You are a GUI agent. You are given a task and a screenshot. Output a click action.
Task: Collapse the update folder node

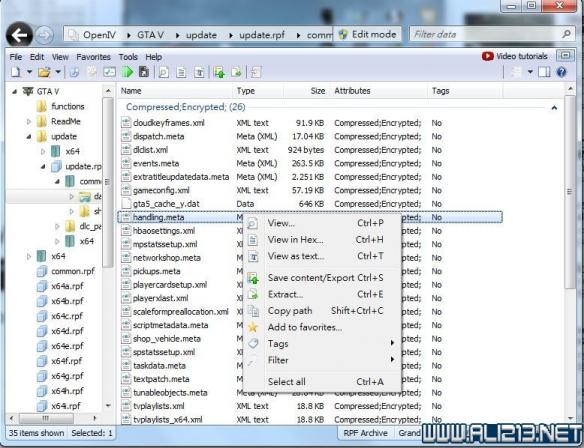(x=29, y=137)
